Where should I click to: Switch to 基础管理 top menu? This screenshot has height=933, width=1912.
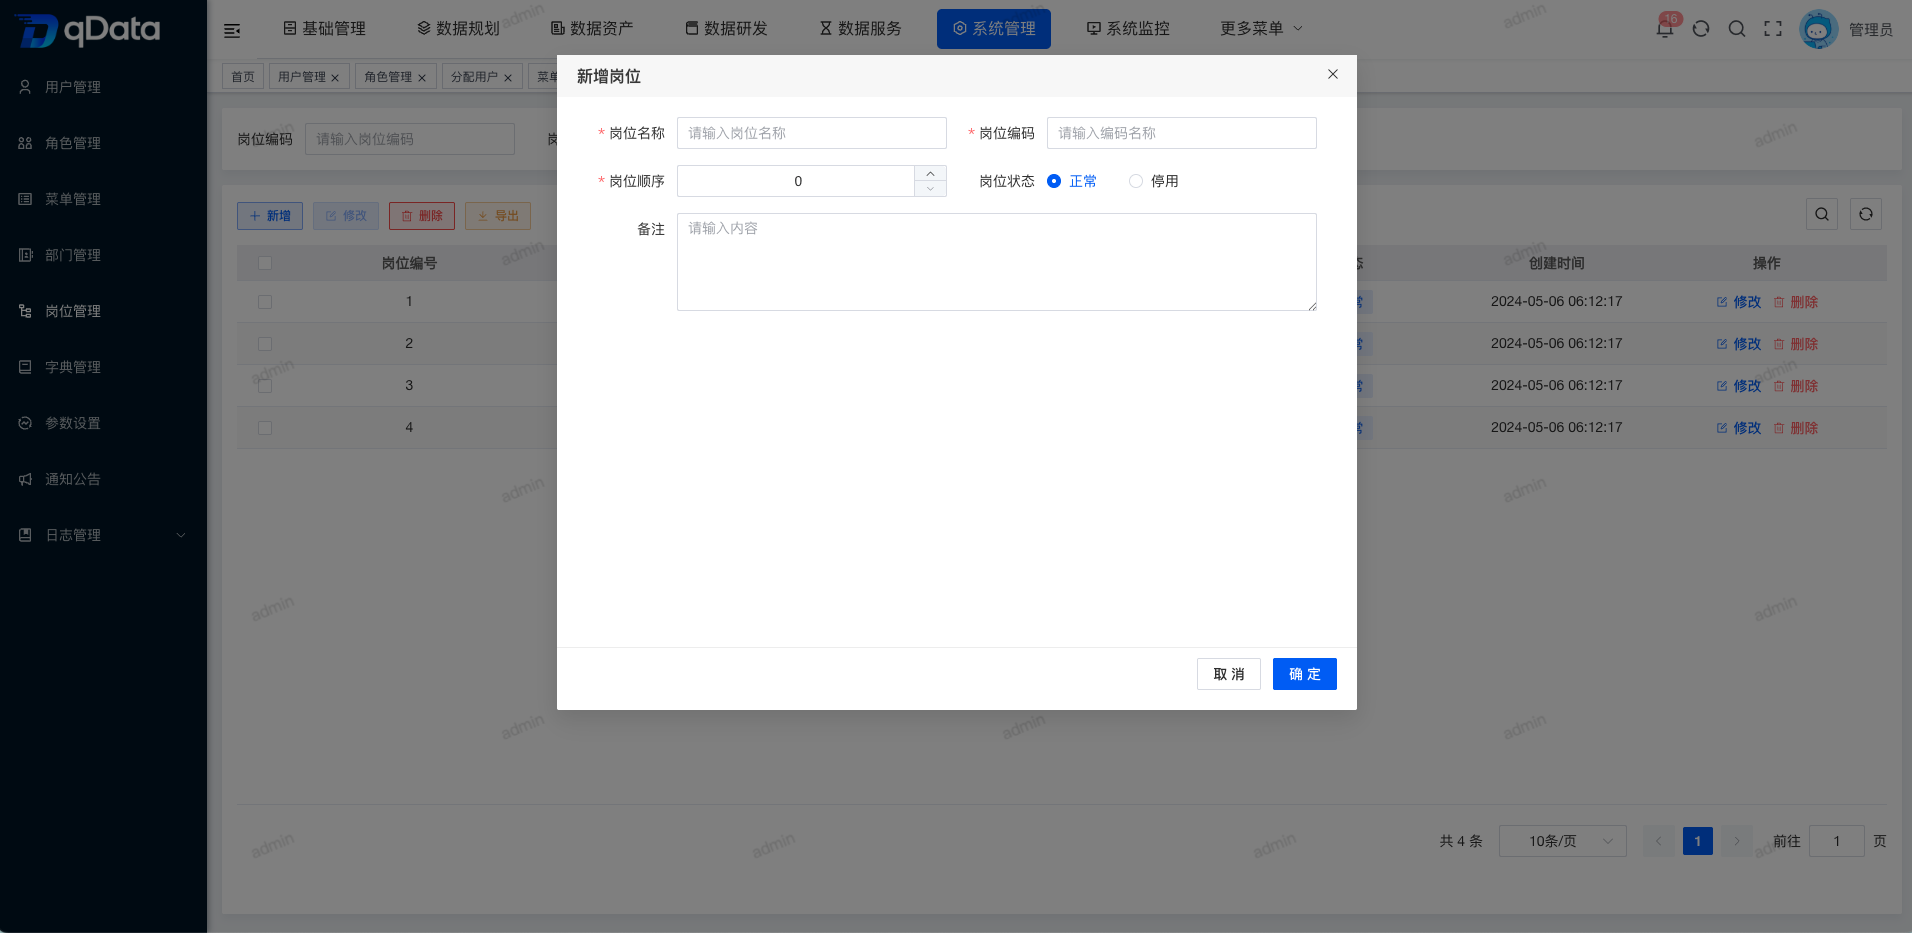(324, 29)
